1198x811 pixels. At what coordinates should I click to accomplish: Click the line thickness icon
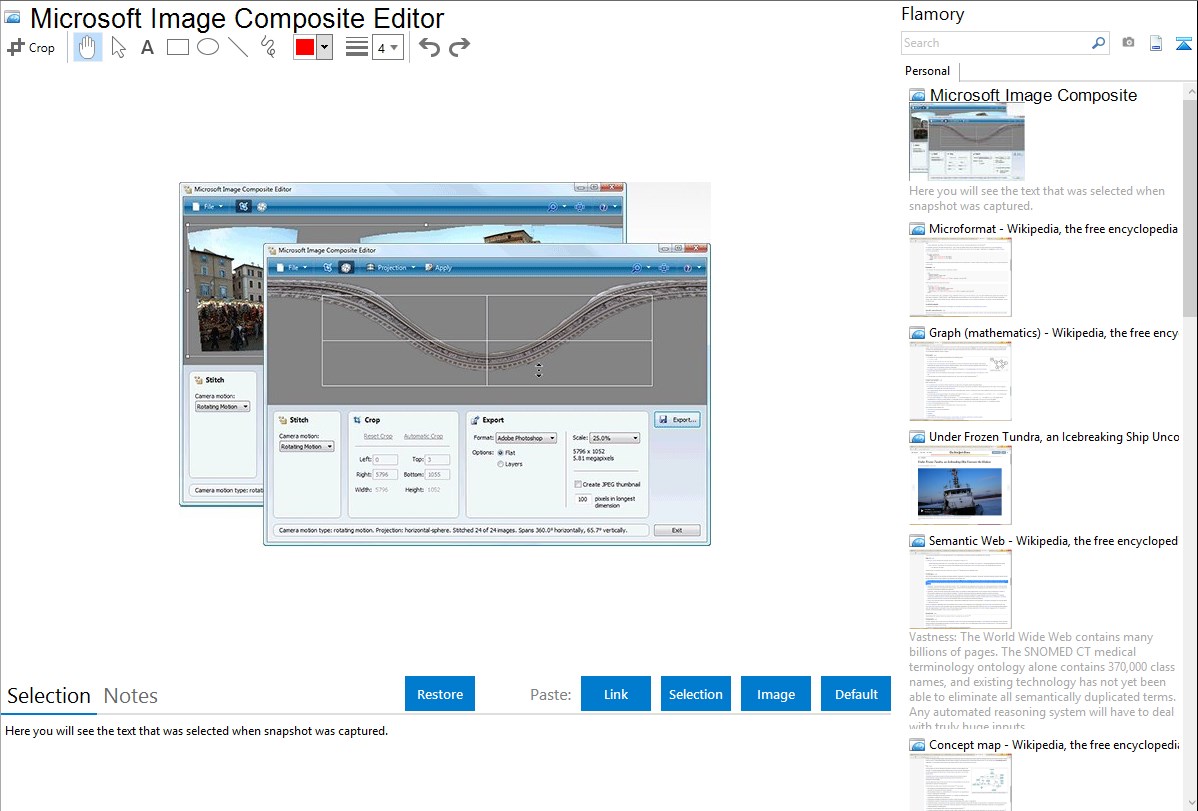[356, 47]
